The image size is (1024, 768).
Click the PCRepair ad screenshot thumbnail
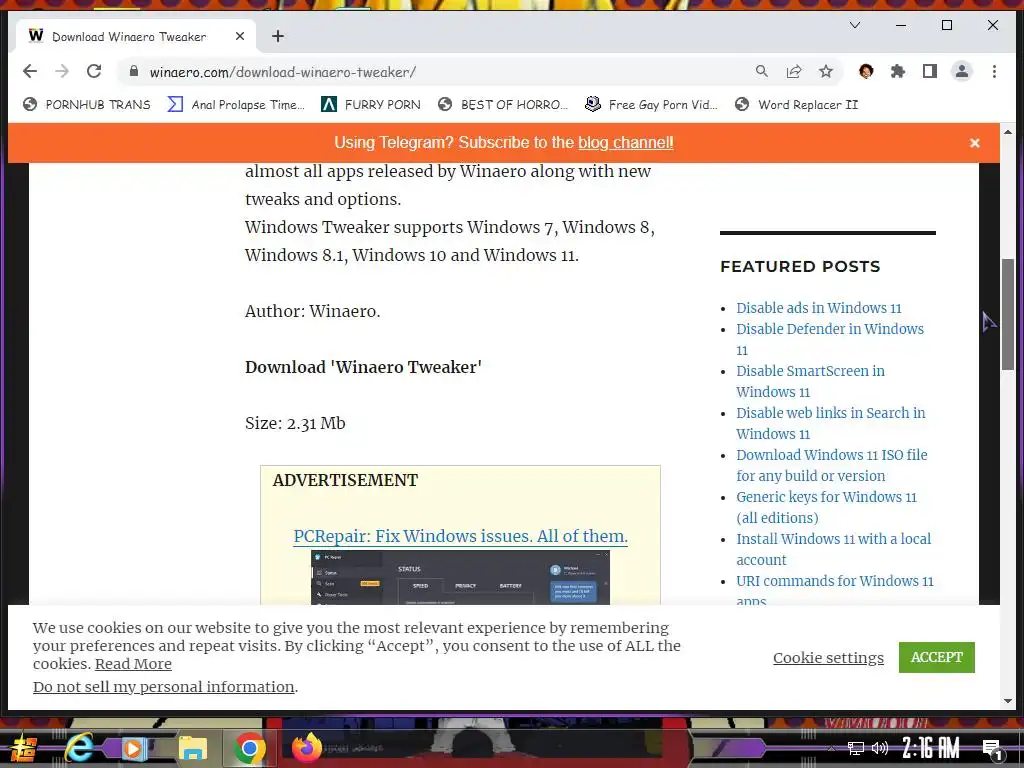pos(460,577)
